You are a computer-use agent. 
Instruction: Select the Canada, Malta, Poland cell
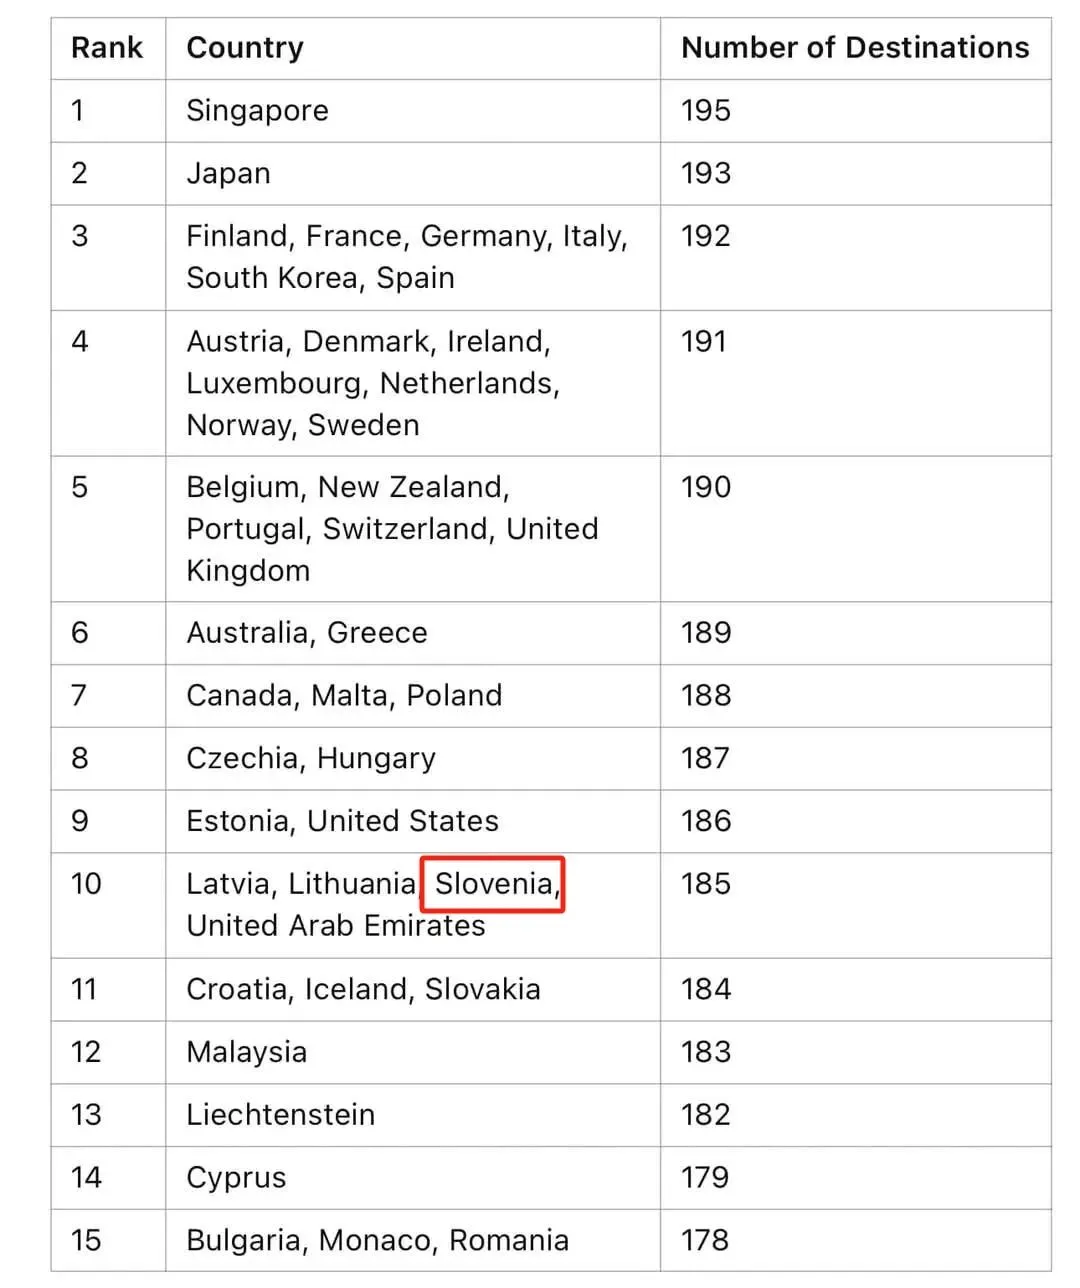coord(412,696)
